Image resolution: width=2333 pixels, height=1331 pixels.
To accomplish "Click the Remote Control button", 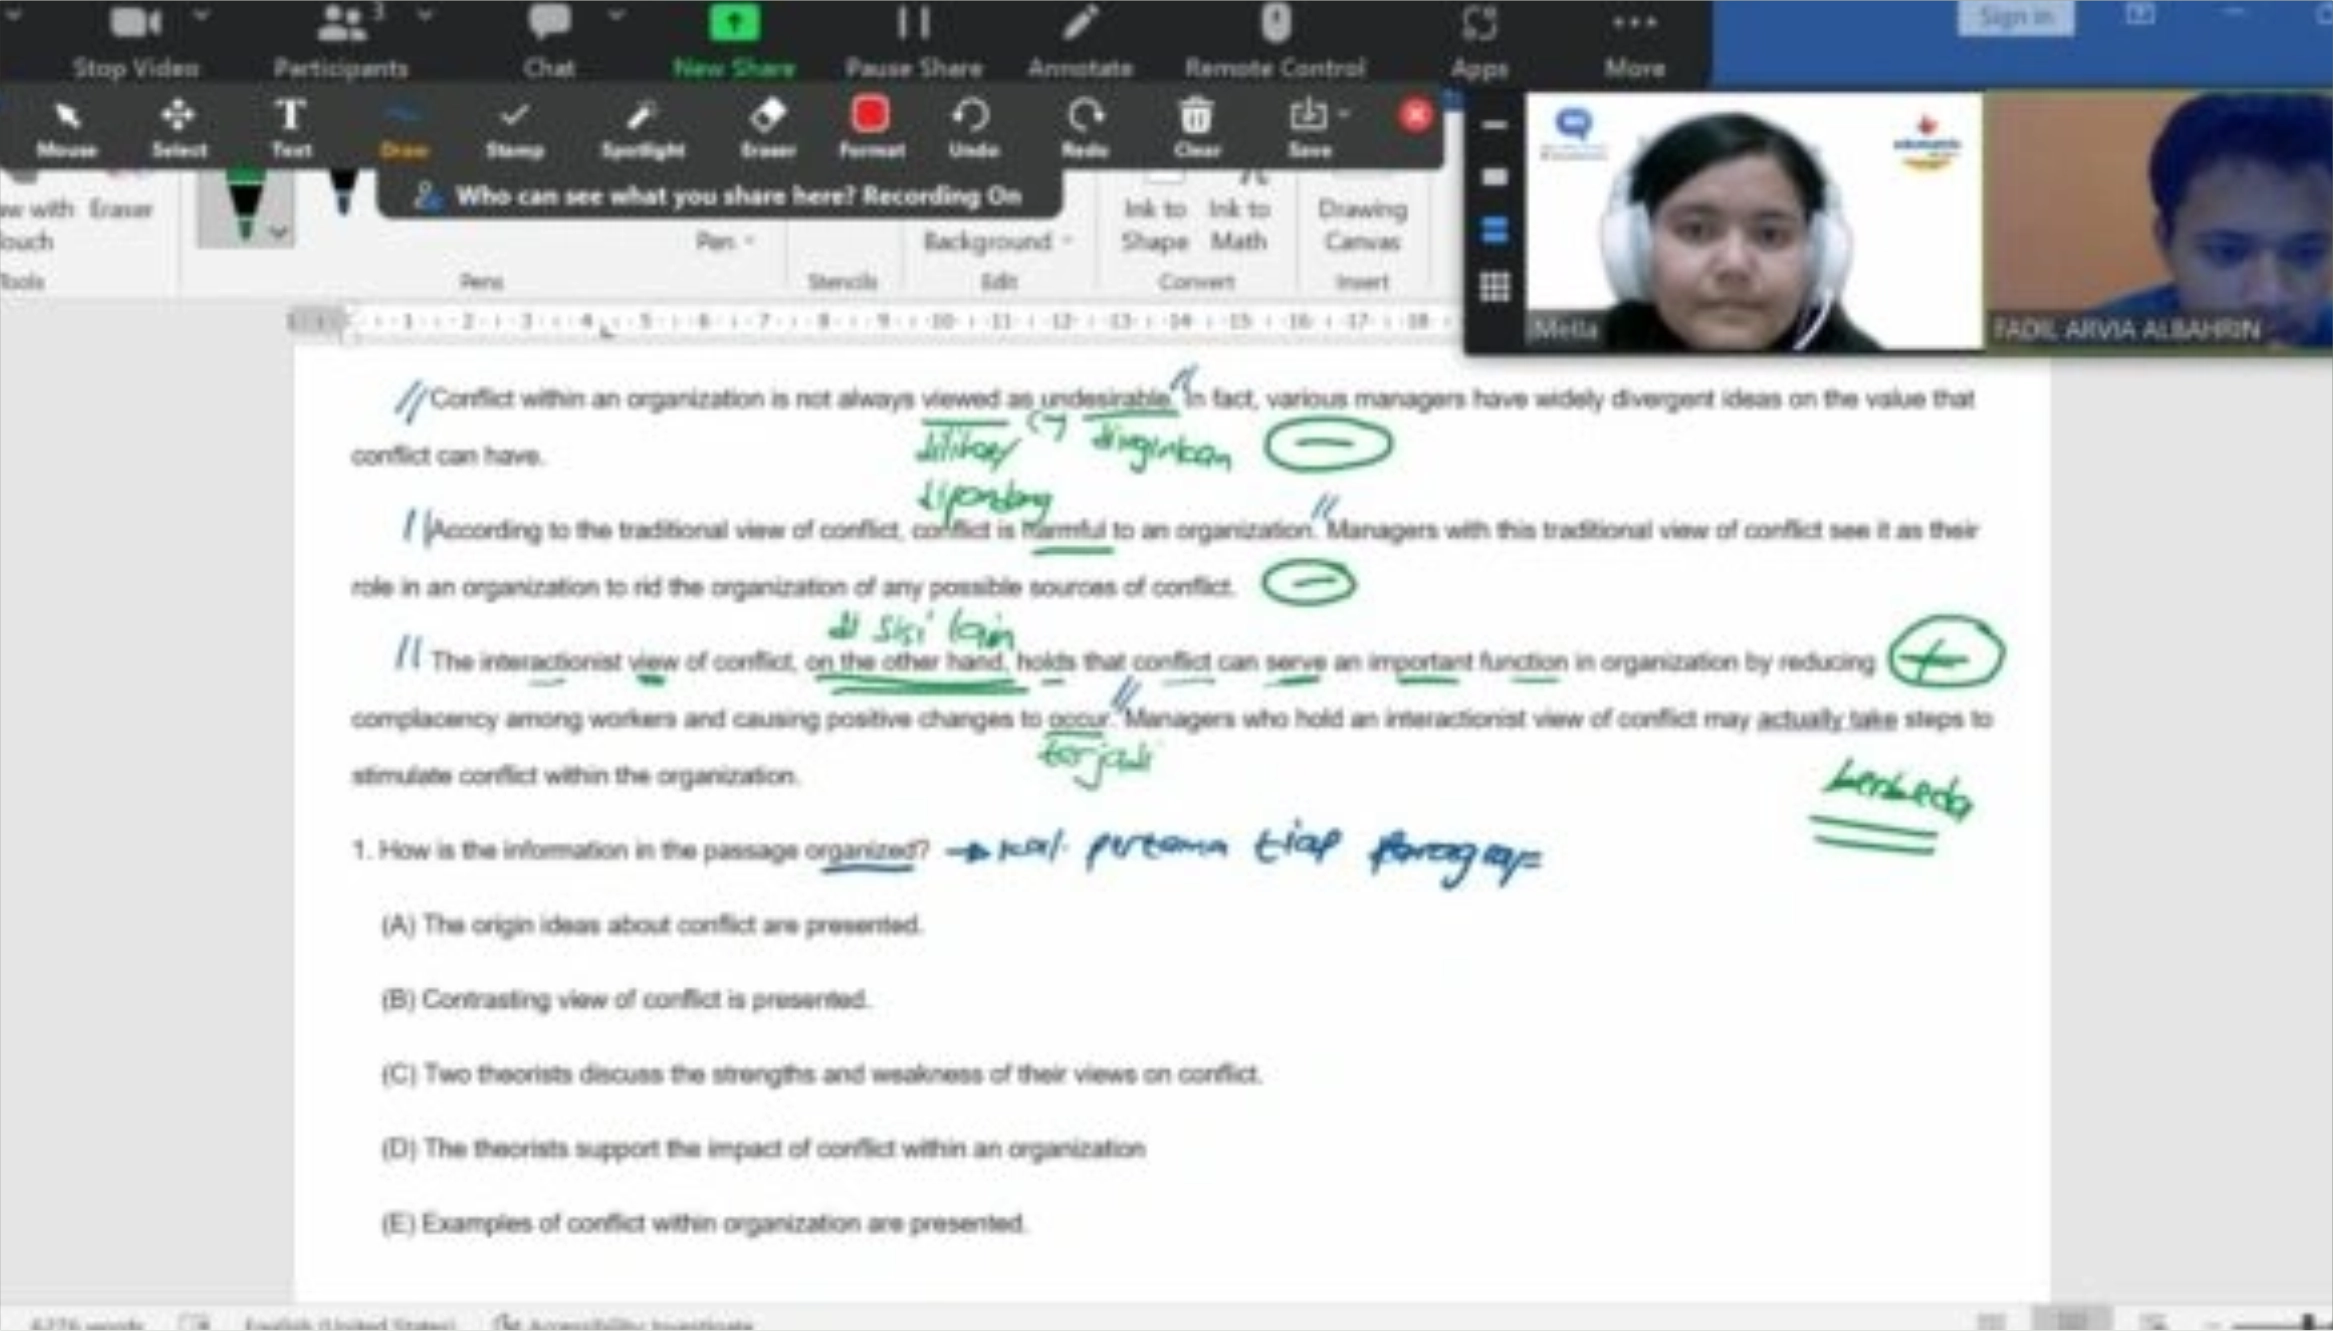I will point(1274,38).
